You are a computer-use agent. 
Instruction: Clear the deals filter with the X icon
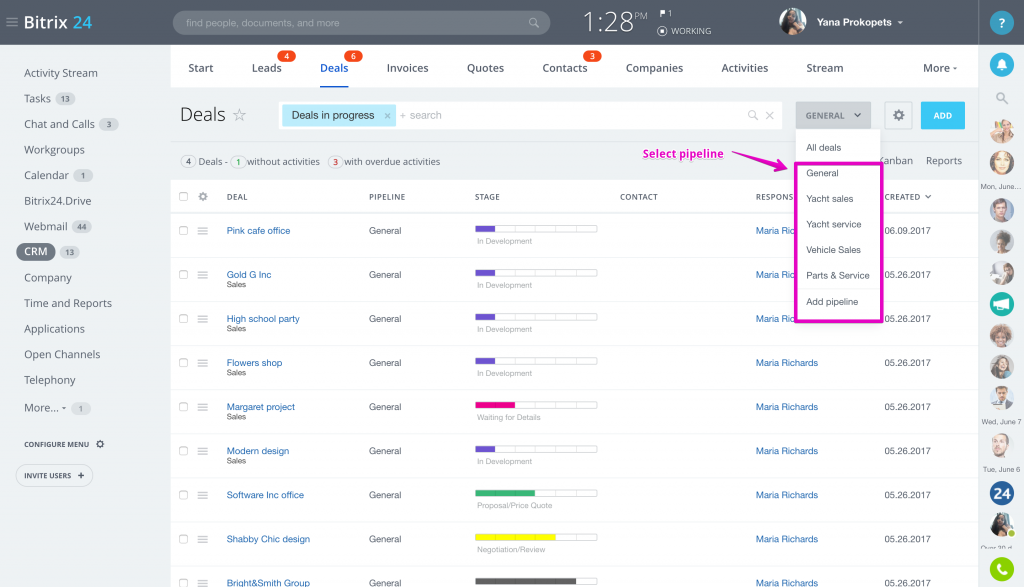click(x=770, y=115)
